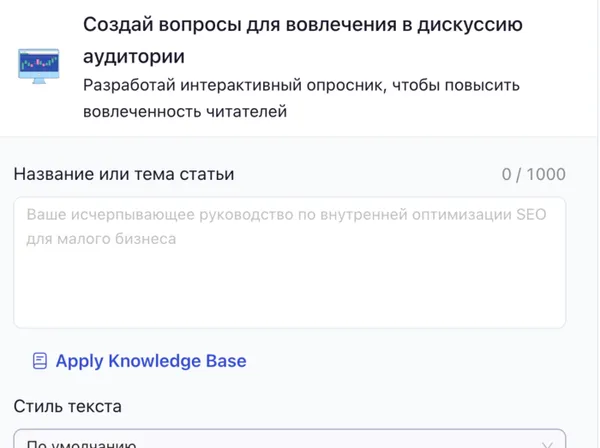Open the Apply Knowledge Base link
600x448 pixels.
click(150, 361)
